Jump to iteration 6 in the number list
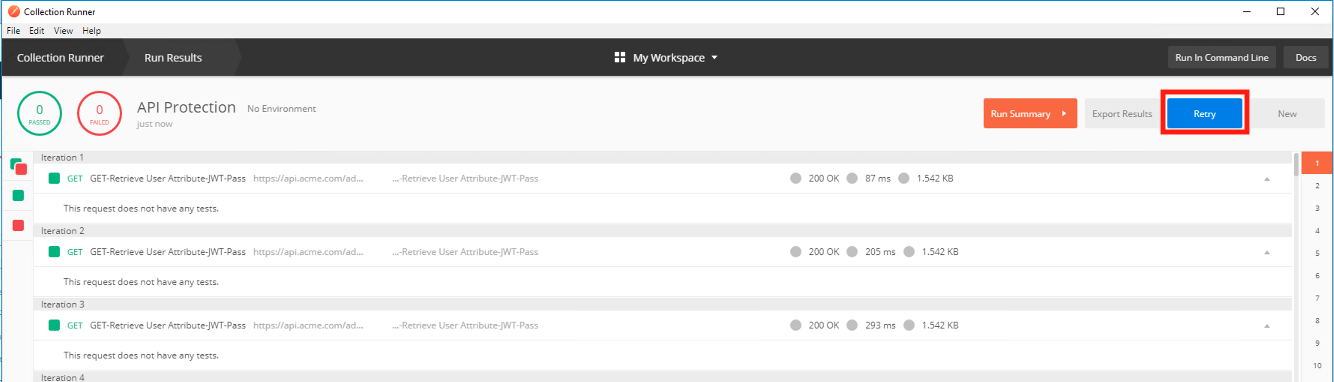The height and width of the screenshot is (382, 1334). pos(1317,276)
